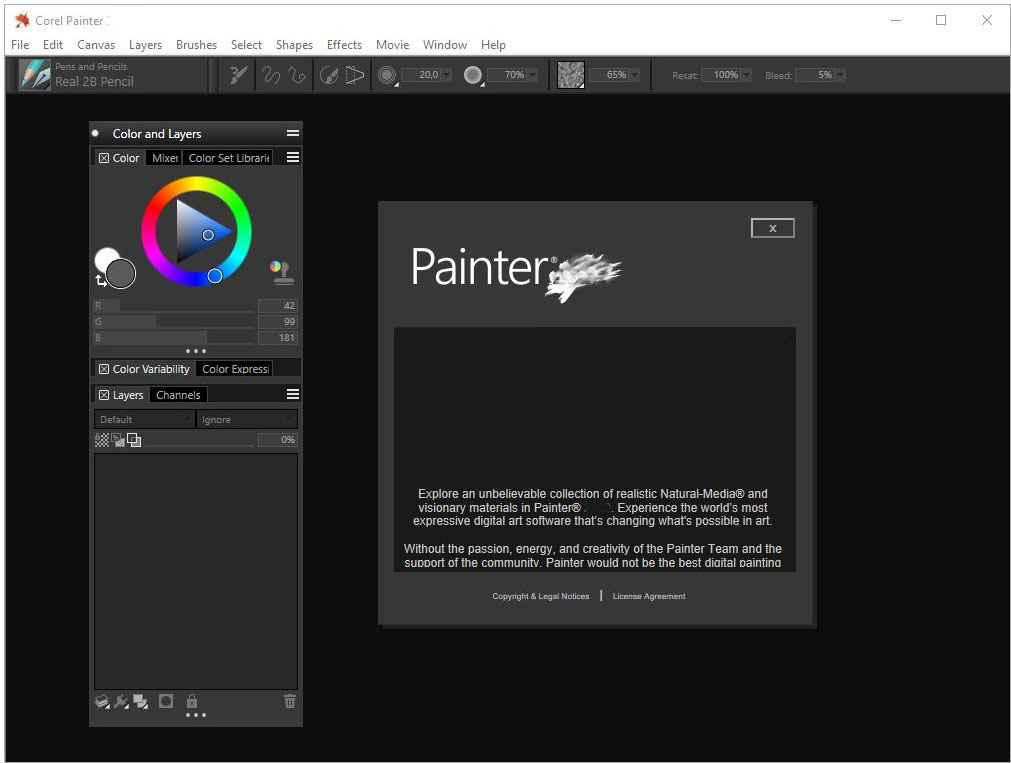Select the additional color white swatch
The height and width of the screenshot is (763, 1011).
(105, 258)
